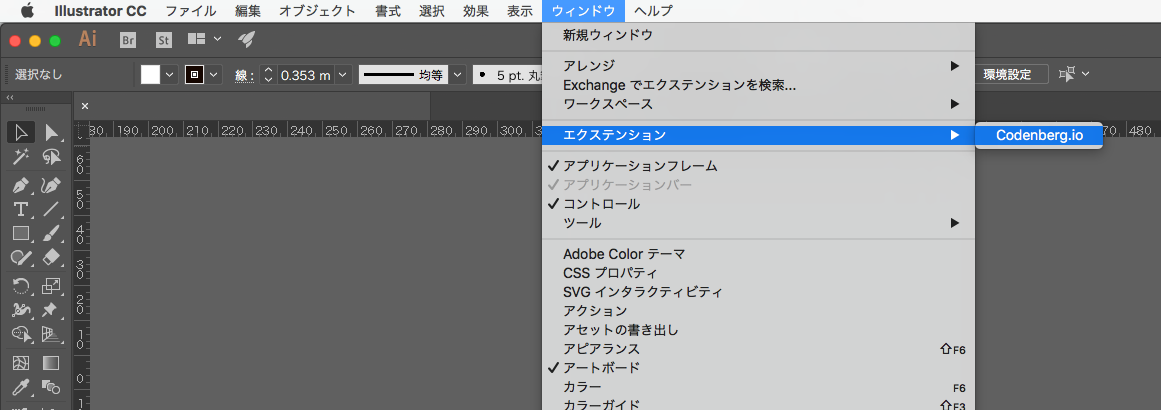Open Adobe Bridge via Br icon
Image resolution: width=1161 pixels, height=410 pixels.
[x=127, y=40]
